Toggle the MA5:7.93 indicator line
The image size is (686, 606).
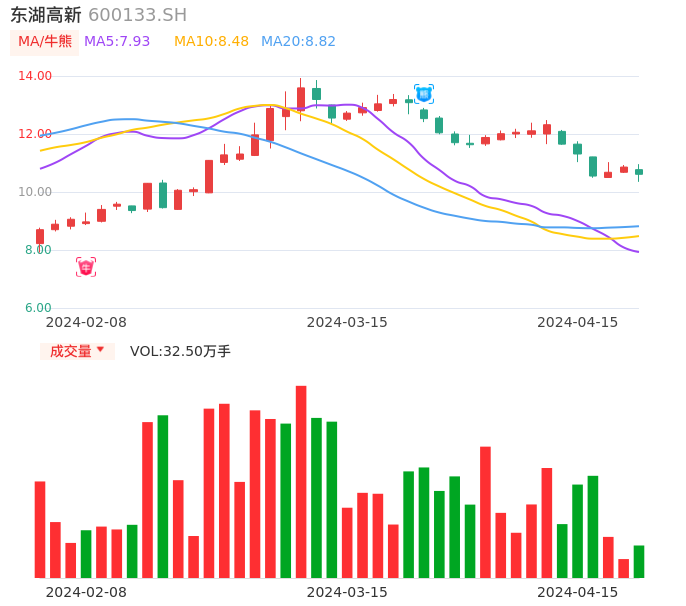point(117,42)
